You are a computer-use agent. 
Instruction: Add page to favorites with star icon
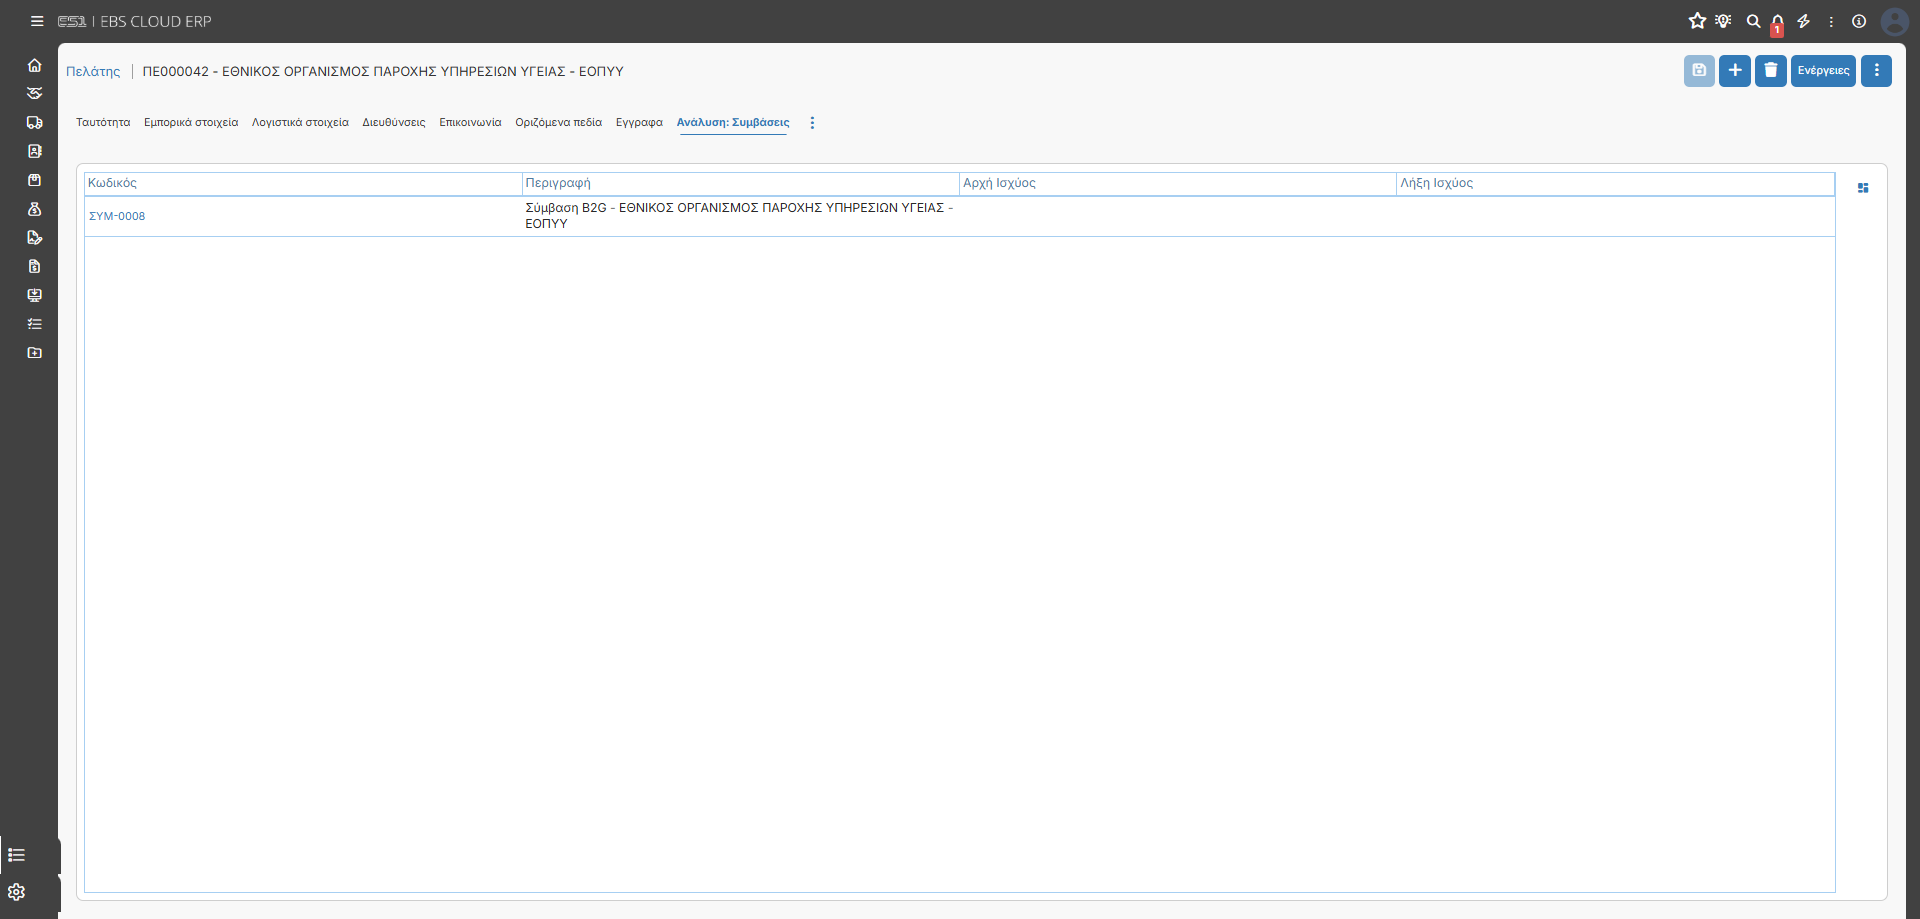pyautogui.click(x=1697, y=21)
